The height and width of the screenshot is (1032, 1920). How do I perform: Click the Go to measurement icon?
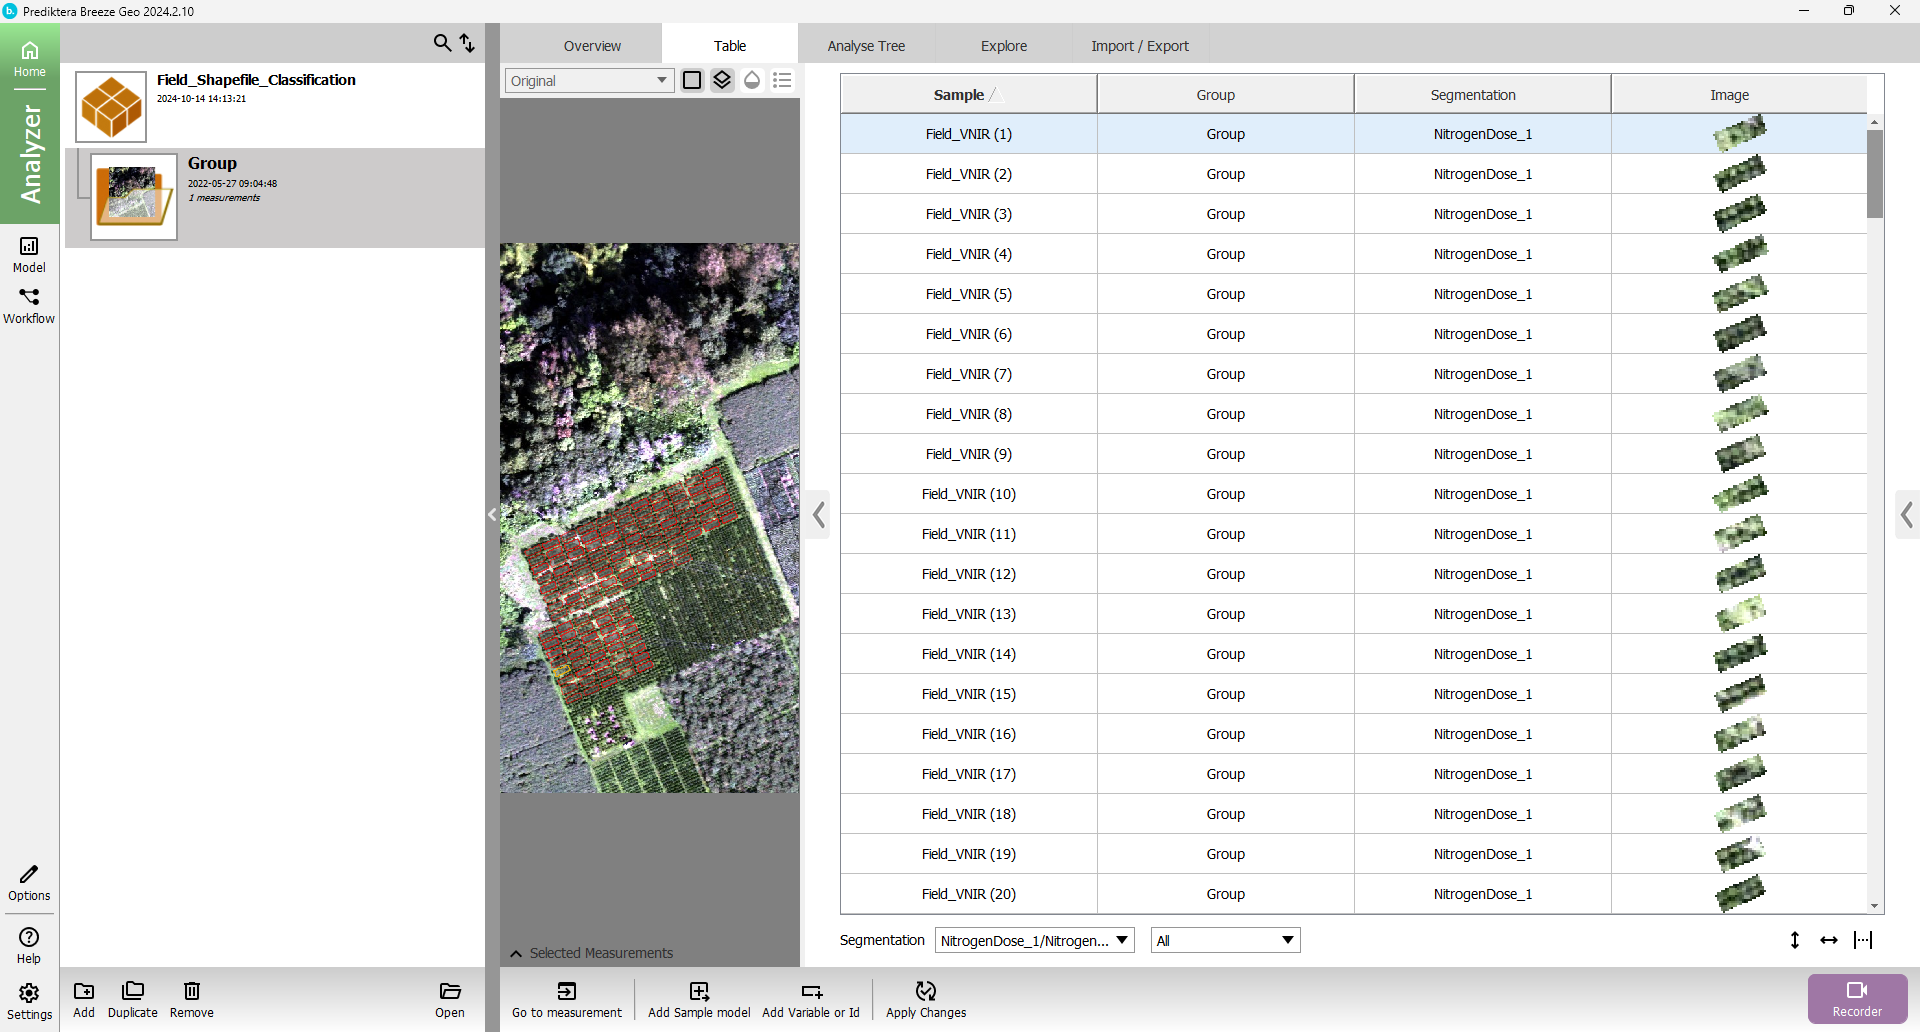[566, 991]
